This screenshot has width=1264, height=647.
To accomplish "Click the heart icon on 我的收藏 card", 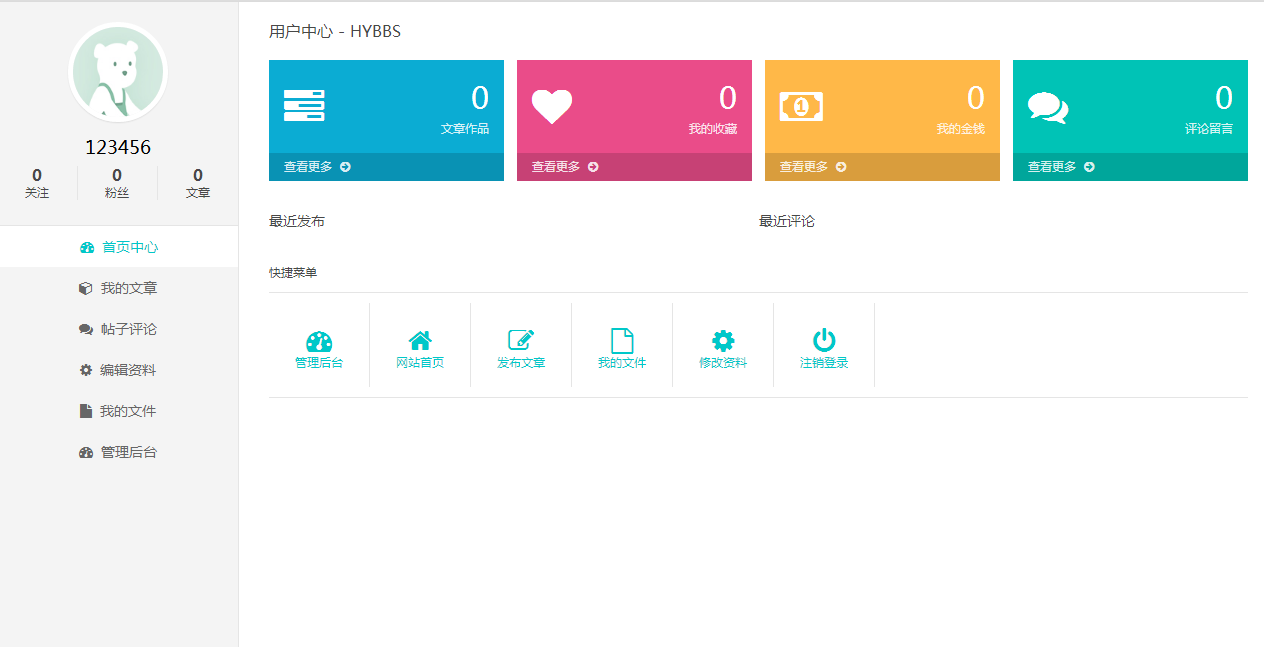I will [x=552, y=106].
